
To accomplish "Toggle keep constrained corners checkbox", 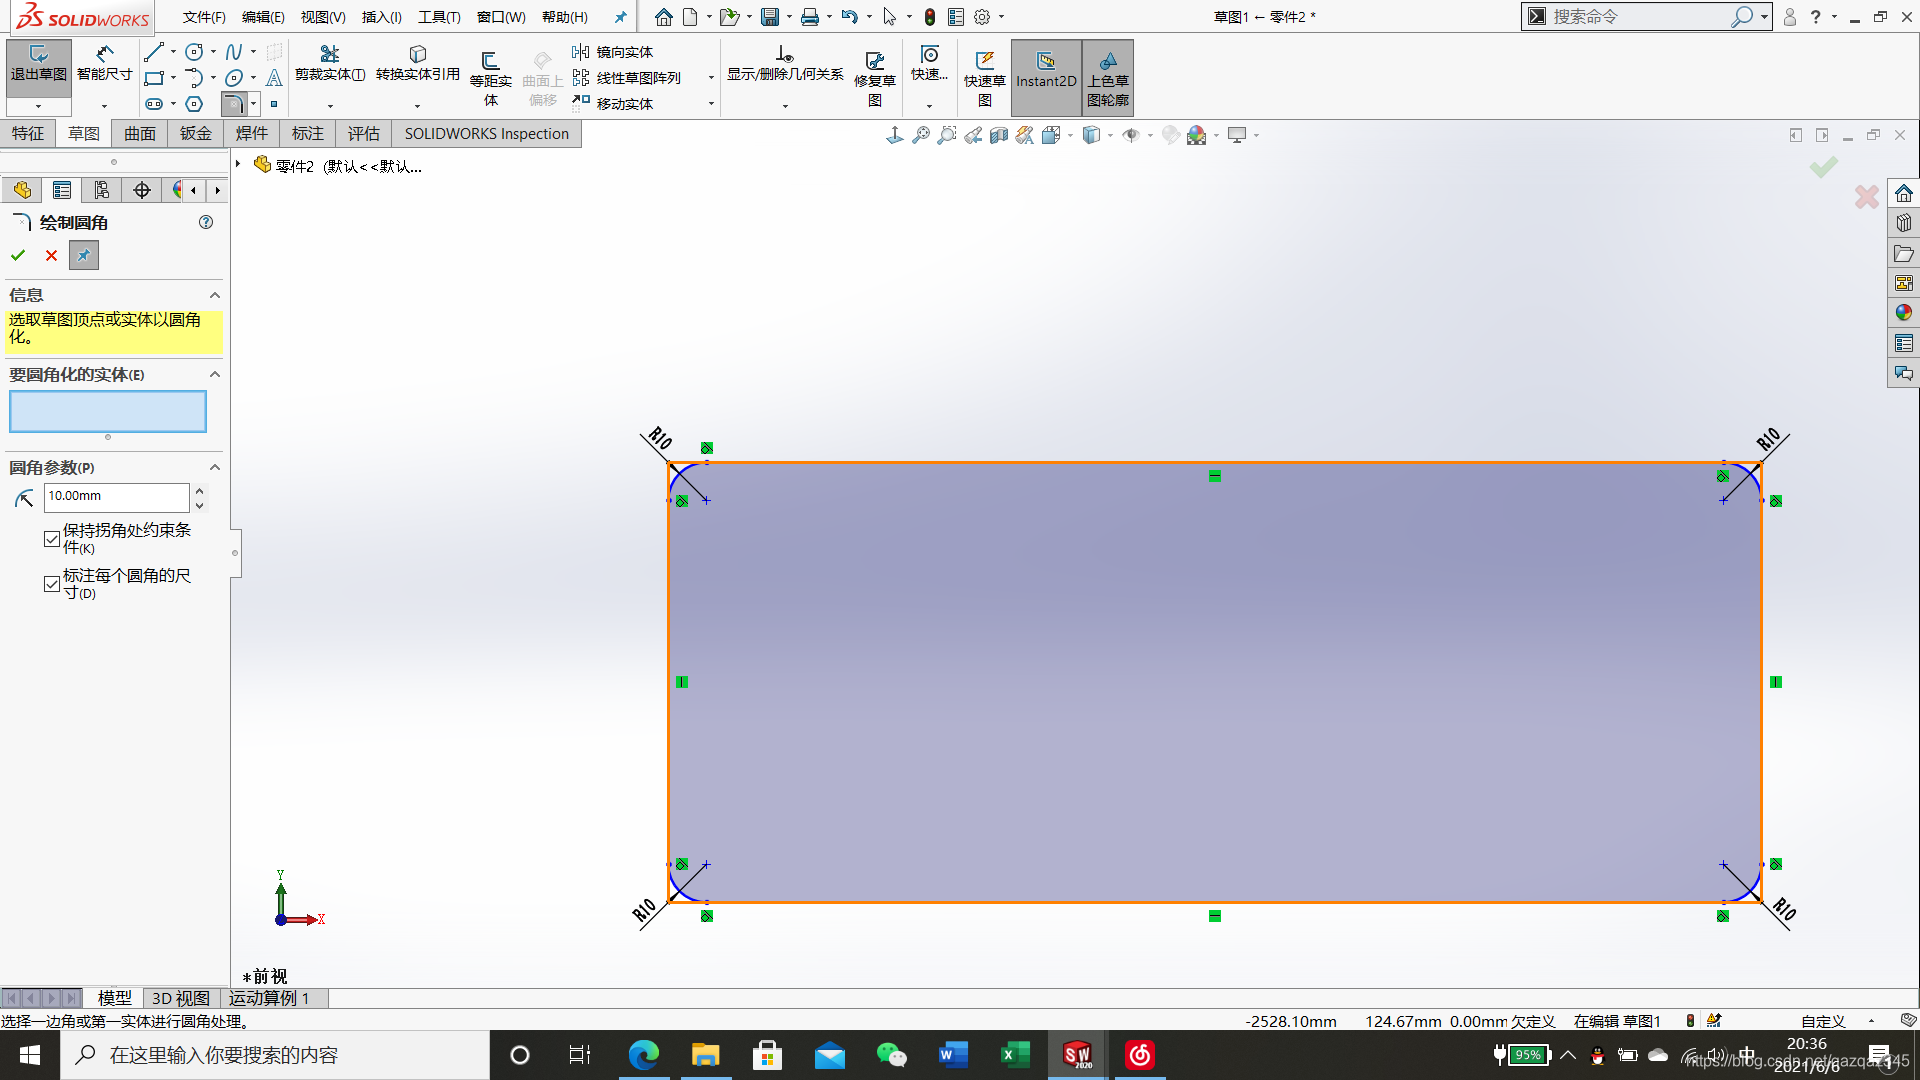I will (x=52, y=539).
